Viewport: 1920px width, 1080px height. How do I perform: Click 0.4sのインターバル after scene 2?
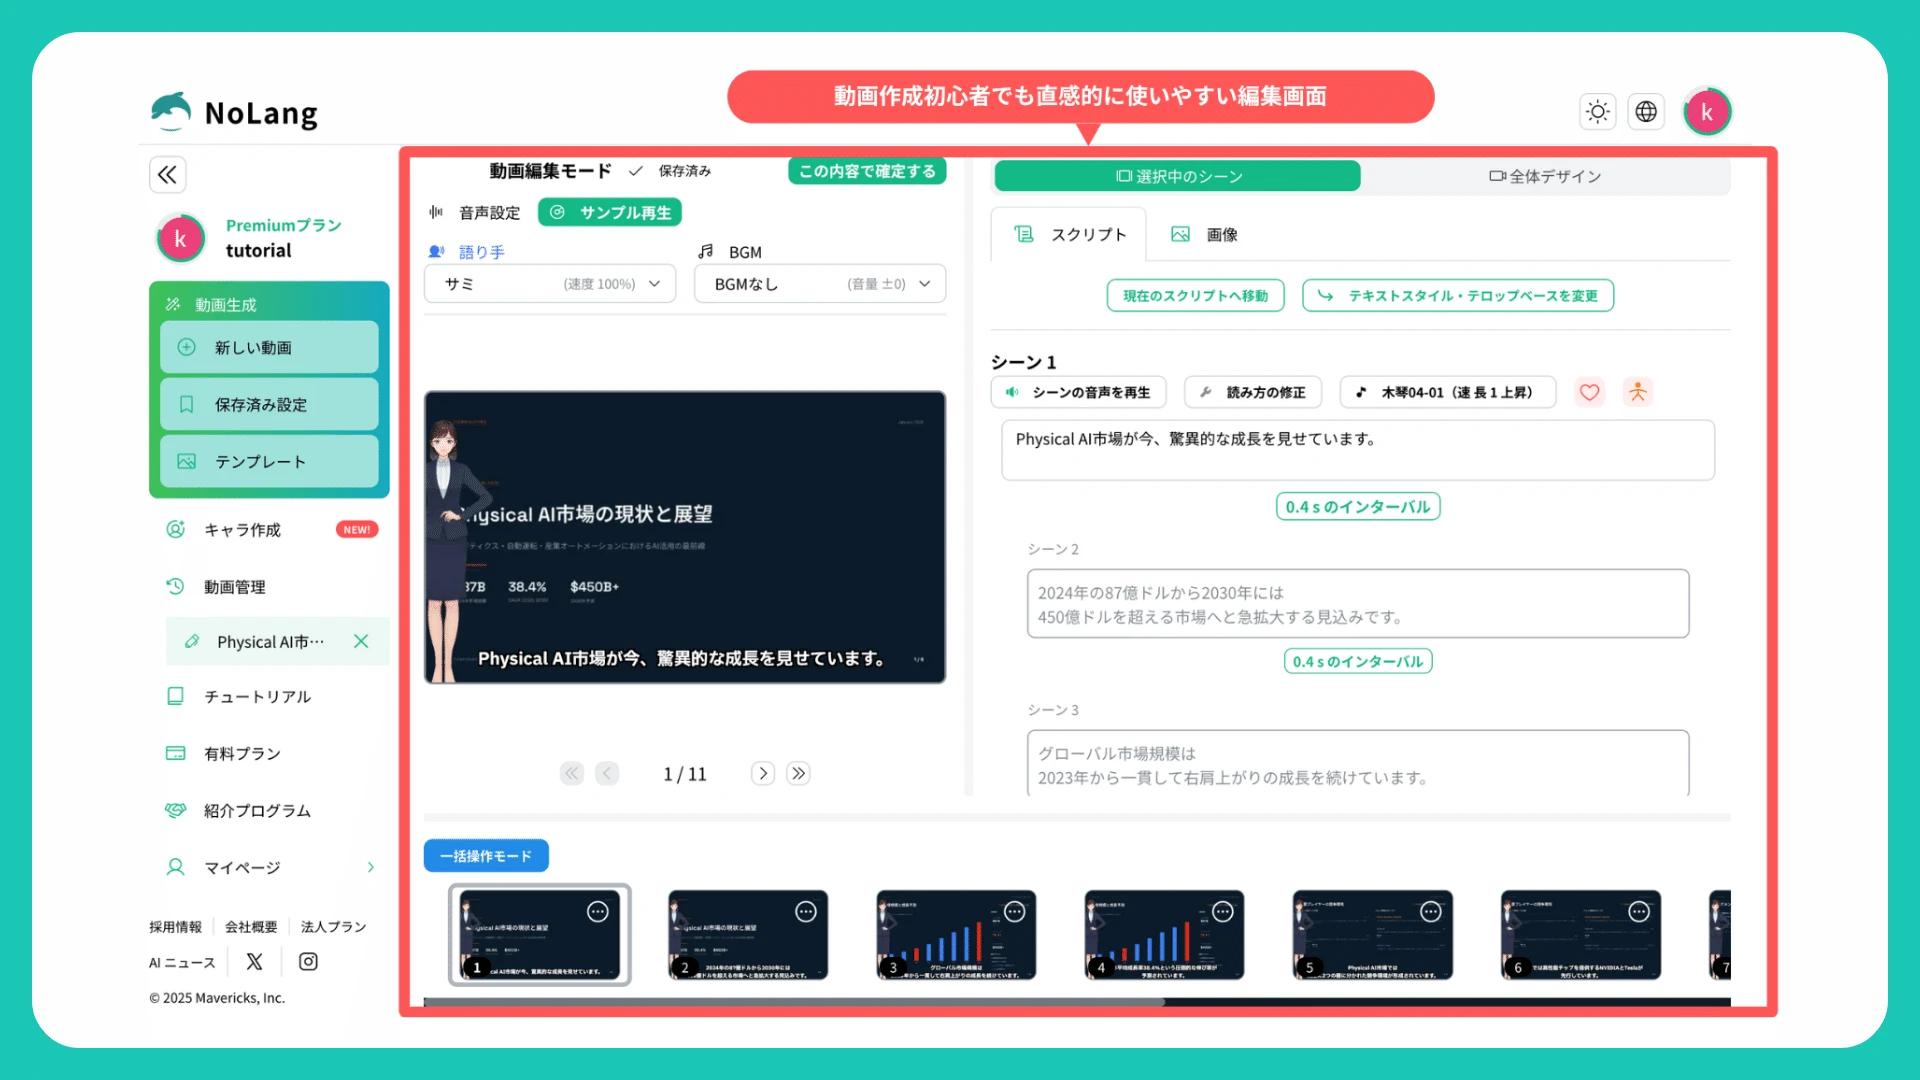(x=1358, y=661)
